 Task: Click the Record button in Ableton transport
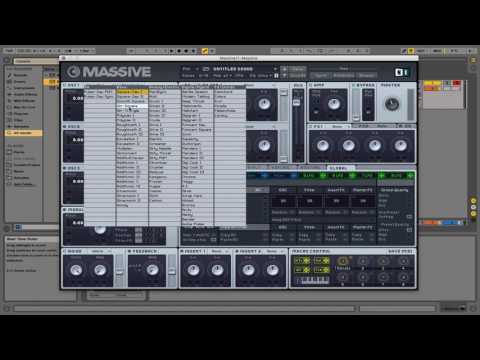point(186,51)
